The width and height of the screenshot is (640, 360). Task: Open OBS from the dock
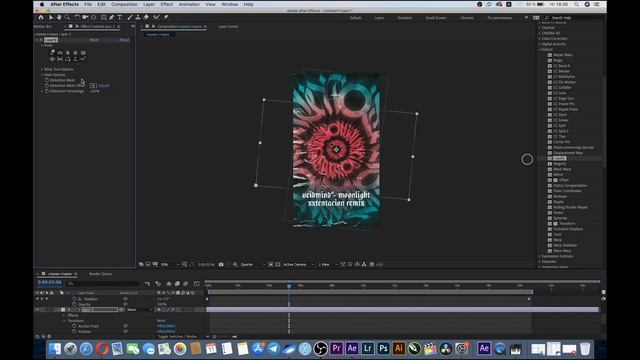(320, 349)
